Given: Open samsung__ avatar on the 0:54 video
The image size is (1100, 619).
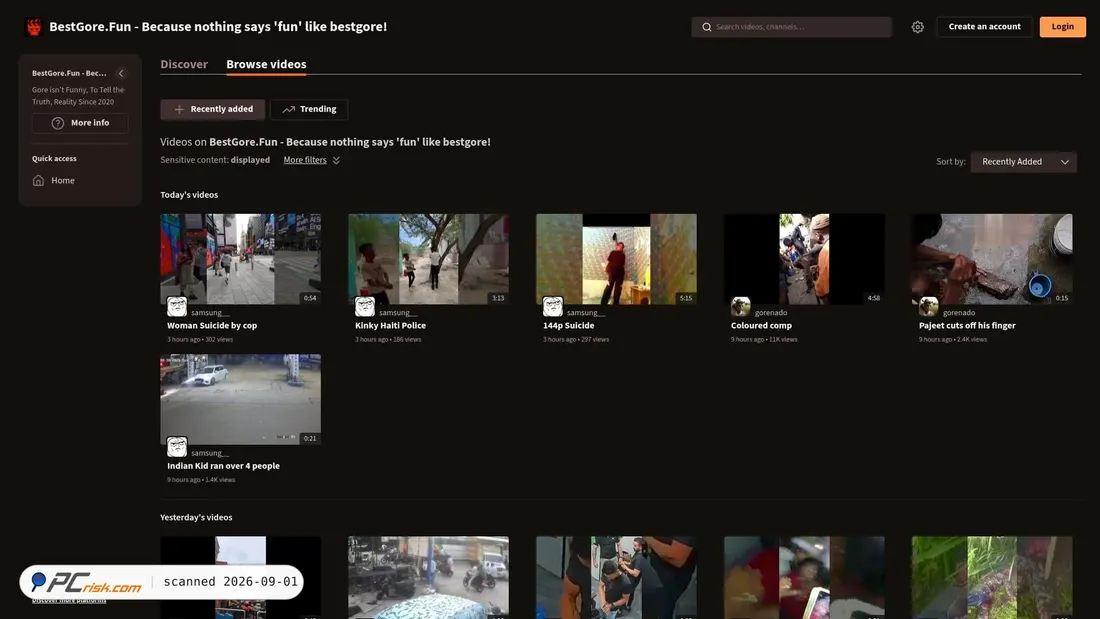Looking at the screenshot, I should pos(177,307).
